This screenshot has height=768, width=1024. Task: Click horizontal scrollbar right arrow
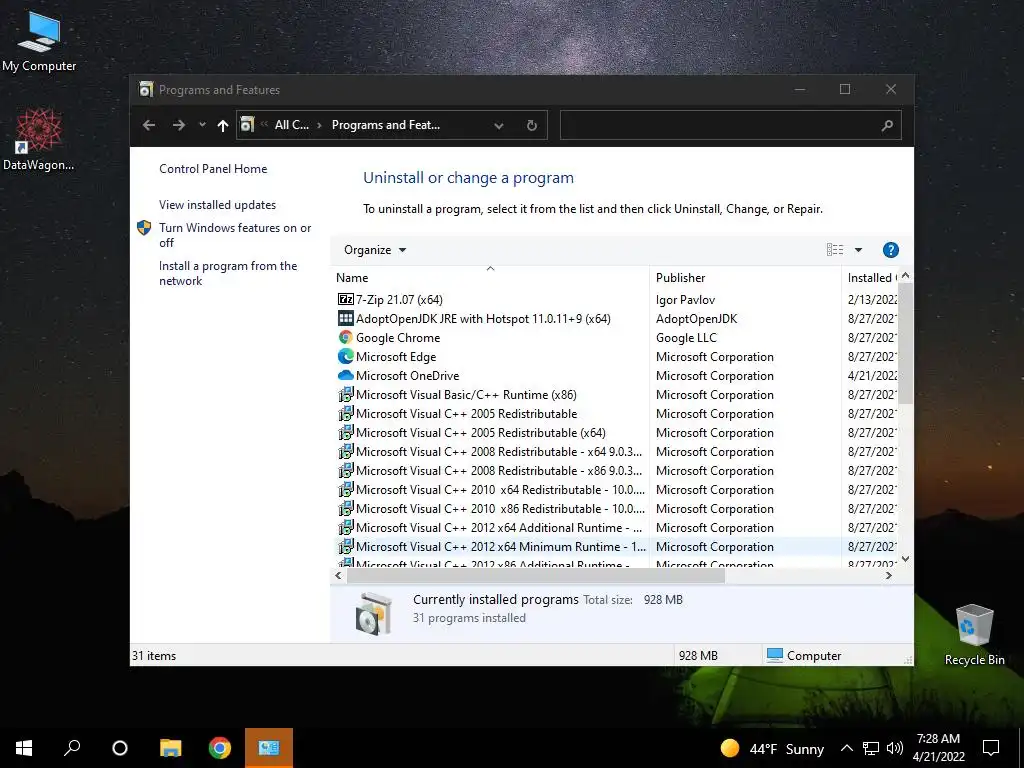click(889, 575)
